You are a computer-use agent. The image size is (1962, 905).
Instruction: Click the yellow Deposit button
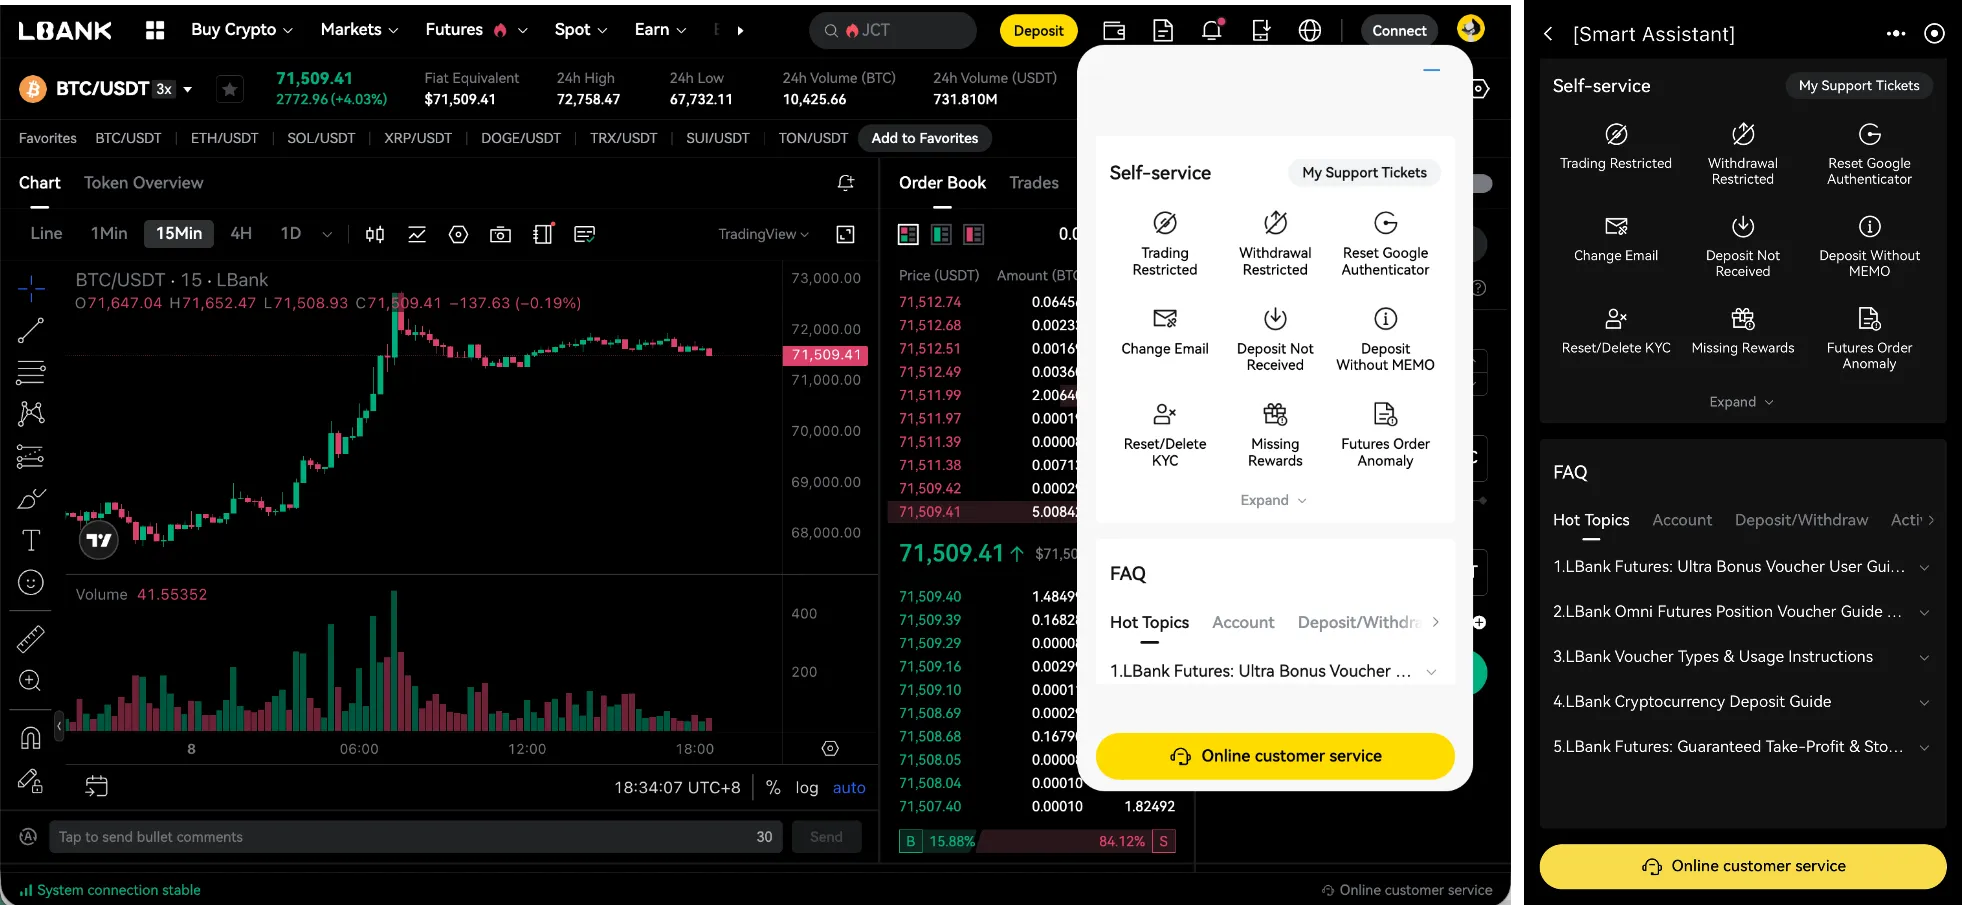(x=1038, y=31)
